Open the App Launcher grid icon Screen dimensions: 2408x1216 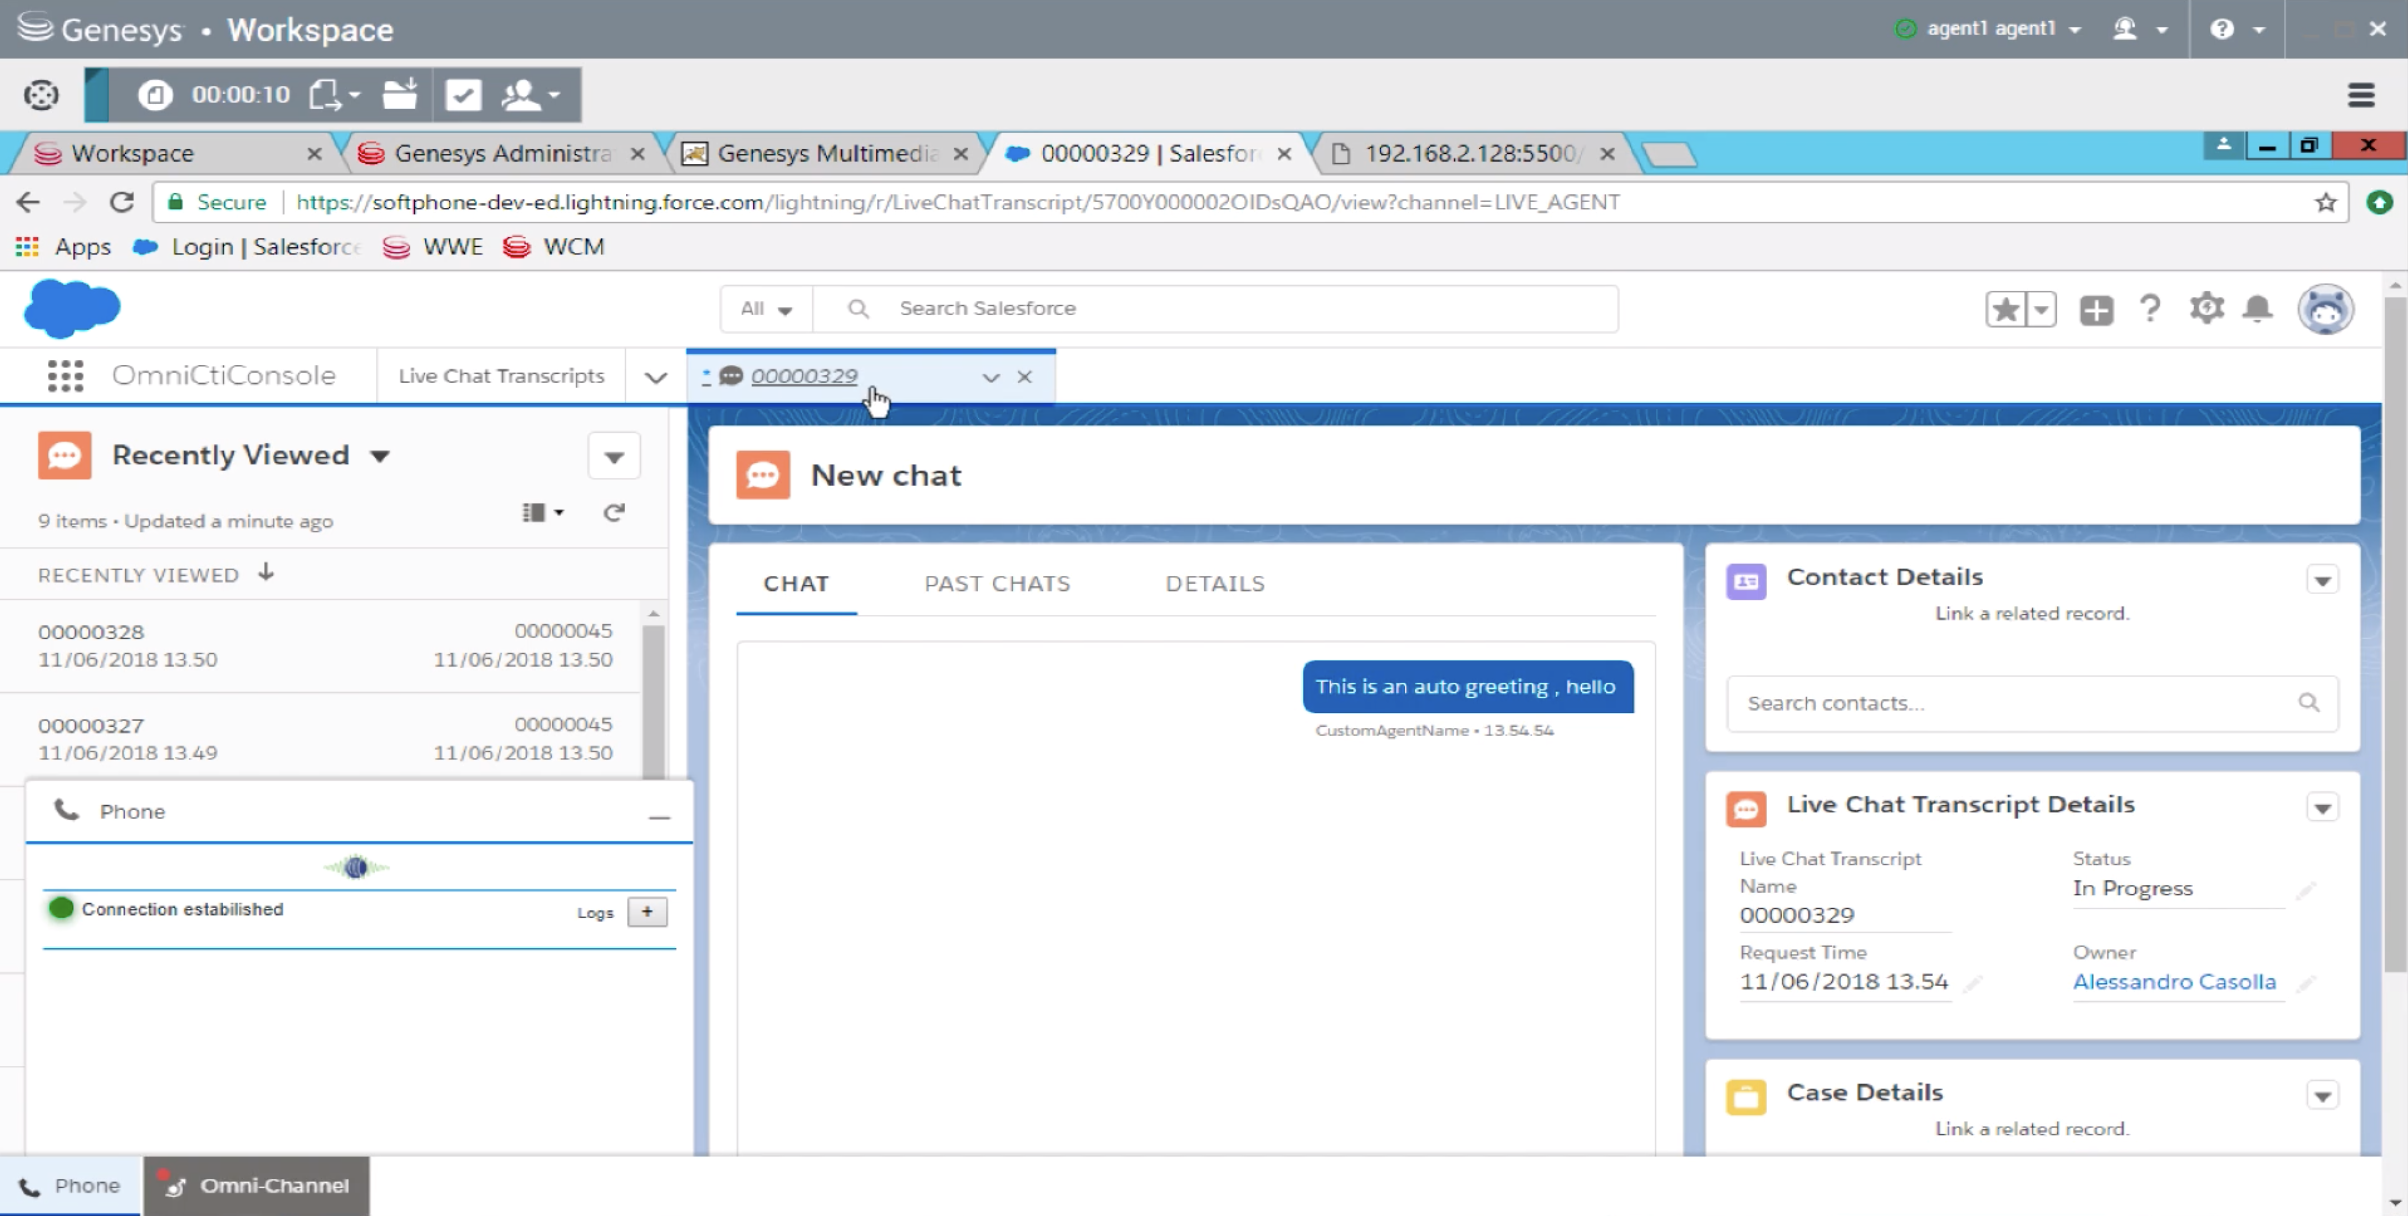[64, 375]
